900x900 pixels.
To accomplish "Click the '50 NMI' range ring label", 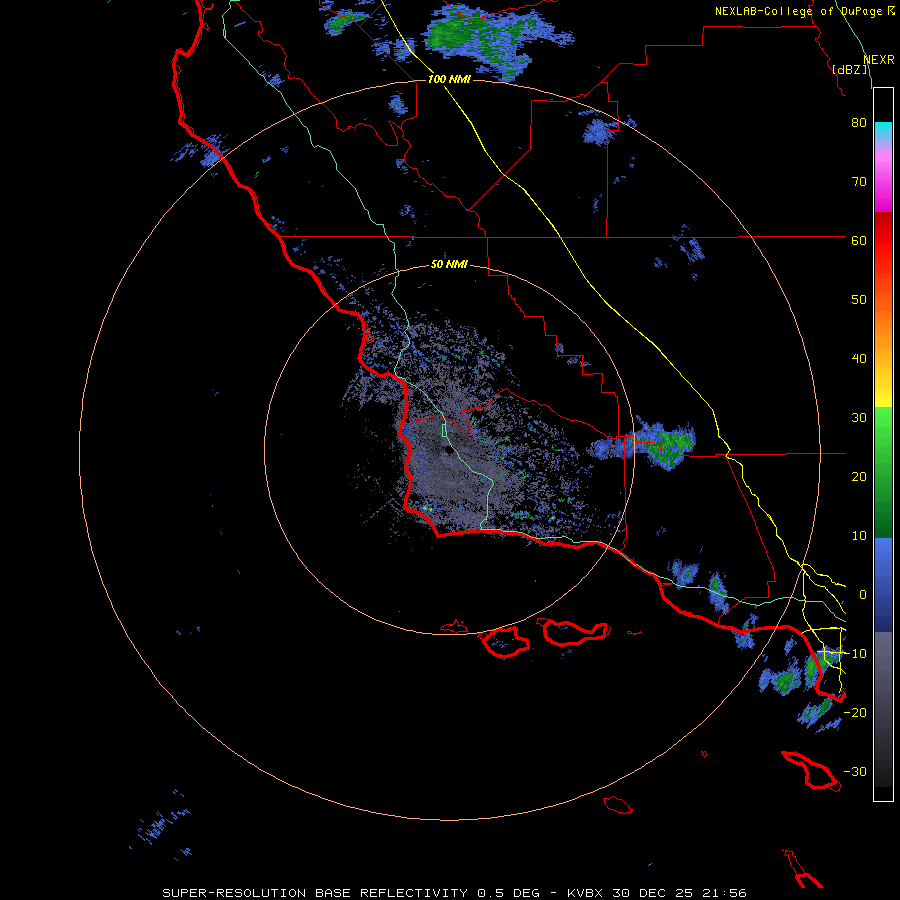I will [449, 264].
